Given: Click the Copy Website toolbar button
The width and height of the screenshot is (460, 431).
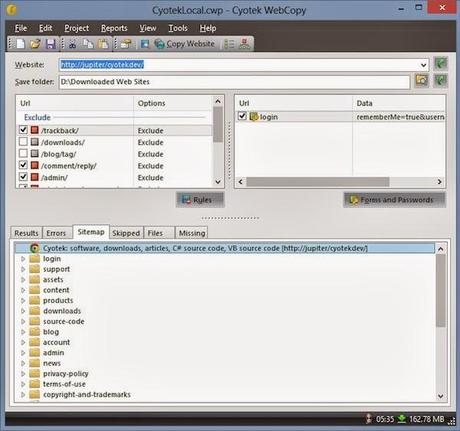Looking at the screenshot, I should 185,44.
